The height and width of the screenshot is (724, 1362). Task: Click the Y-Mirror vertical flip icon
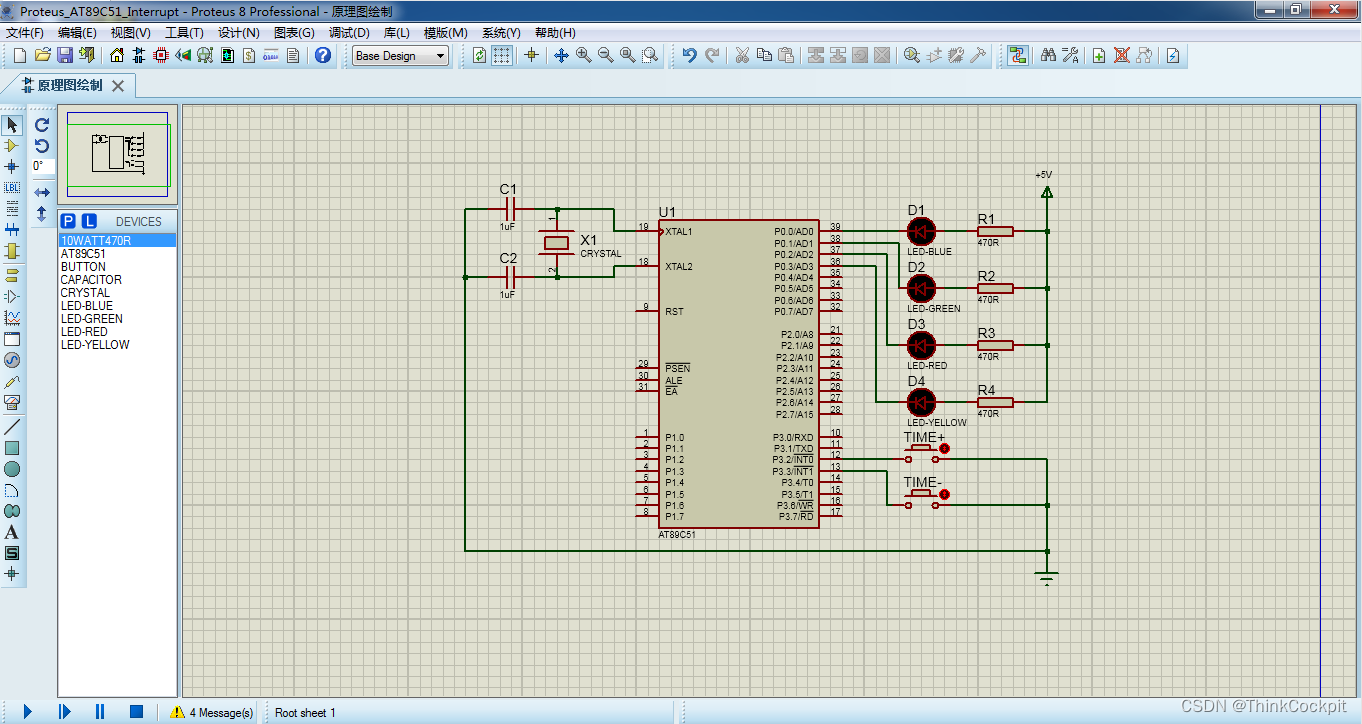click(42, 213)
